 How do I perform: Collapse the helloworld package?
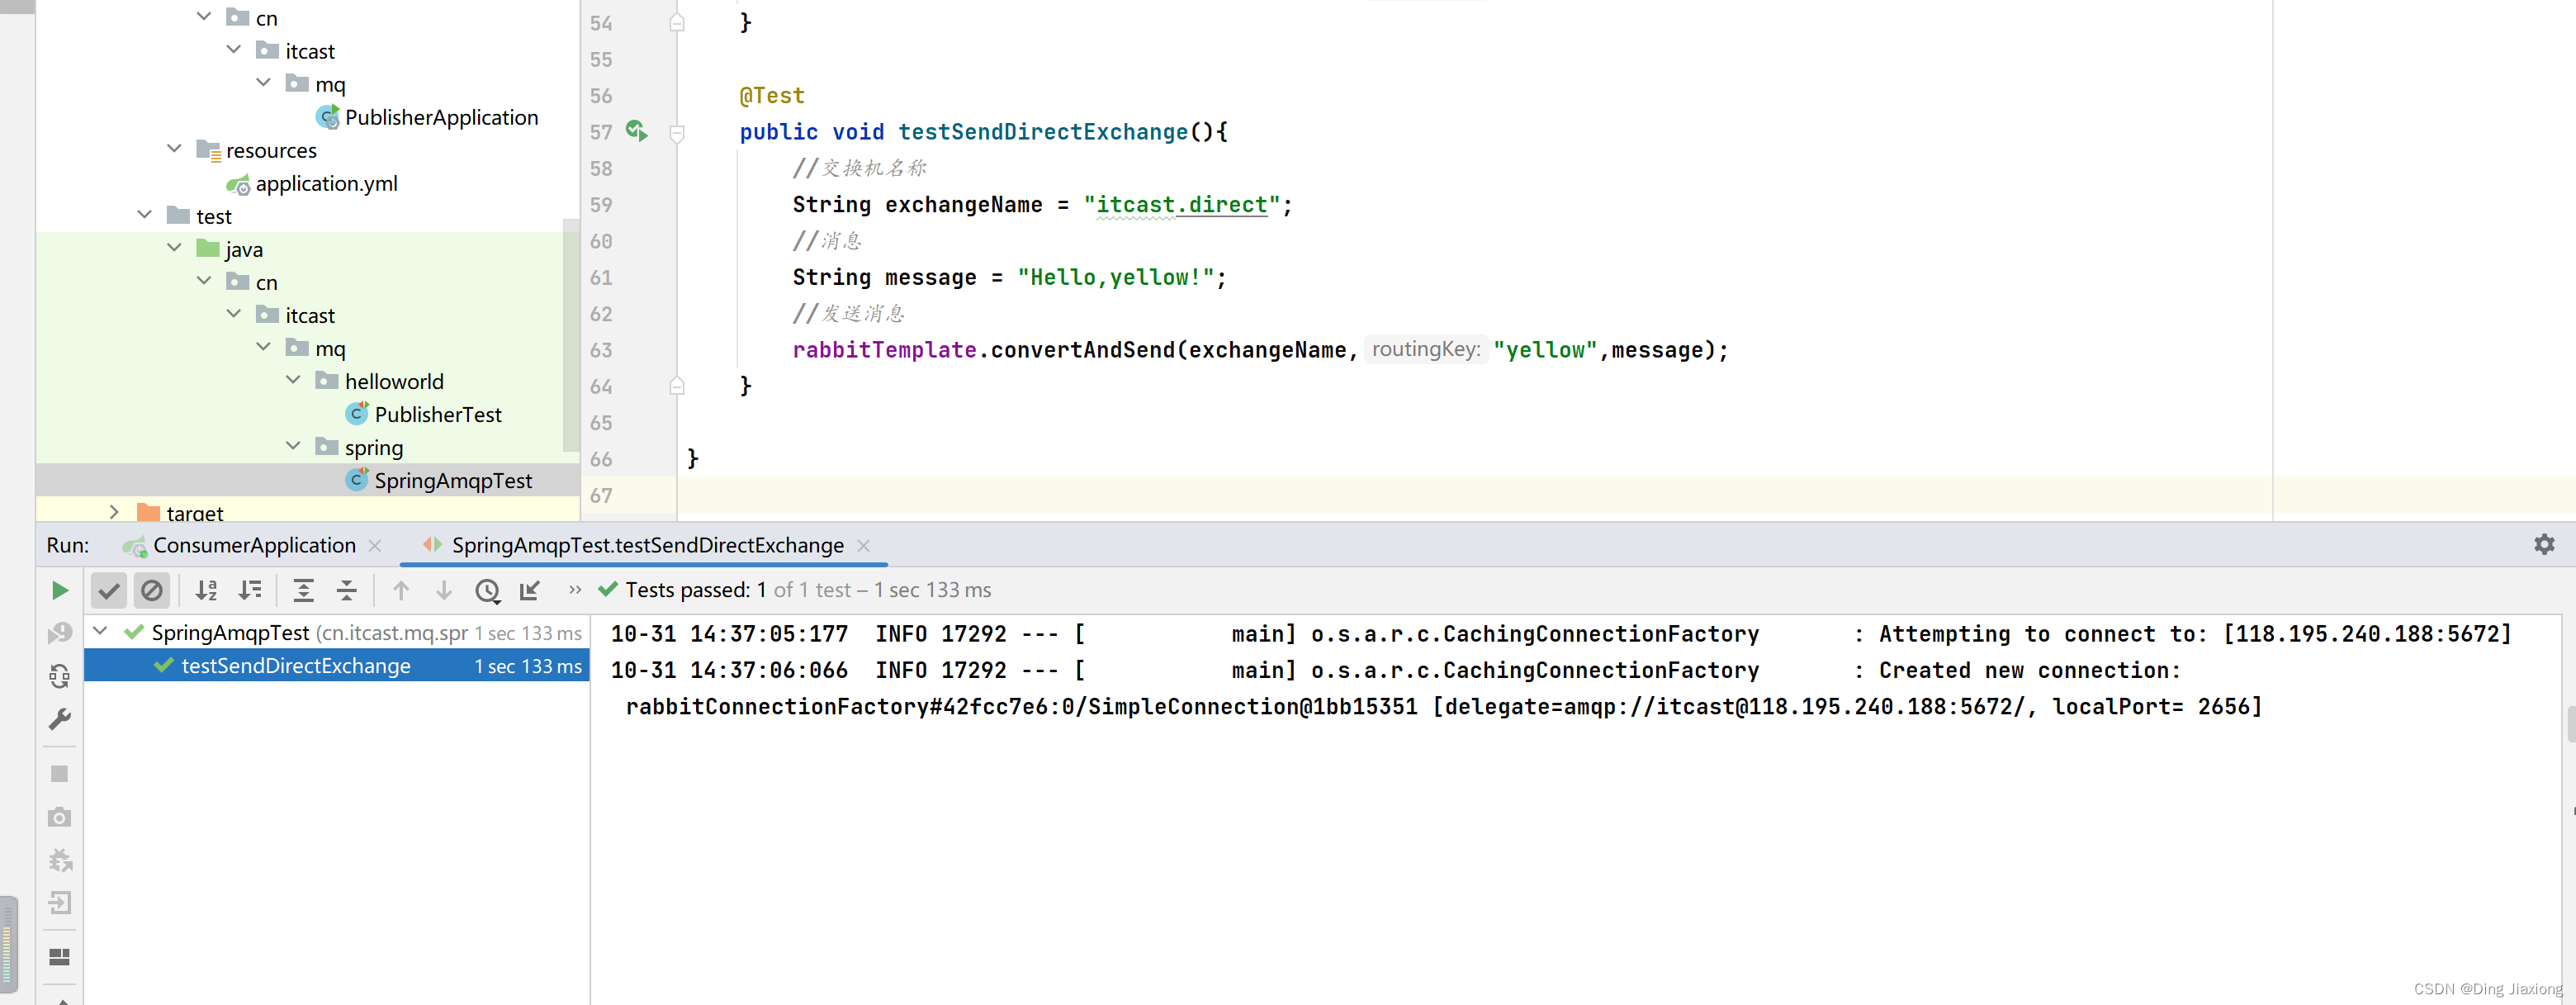click(x=293, y=380)
